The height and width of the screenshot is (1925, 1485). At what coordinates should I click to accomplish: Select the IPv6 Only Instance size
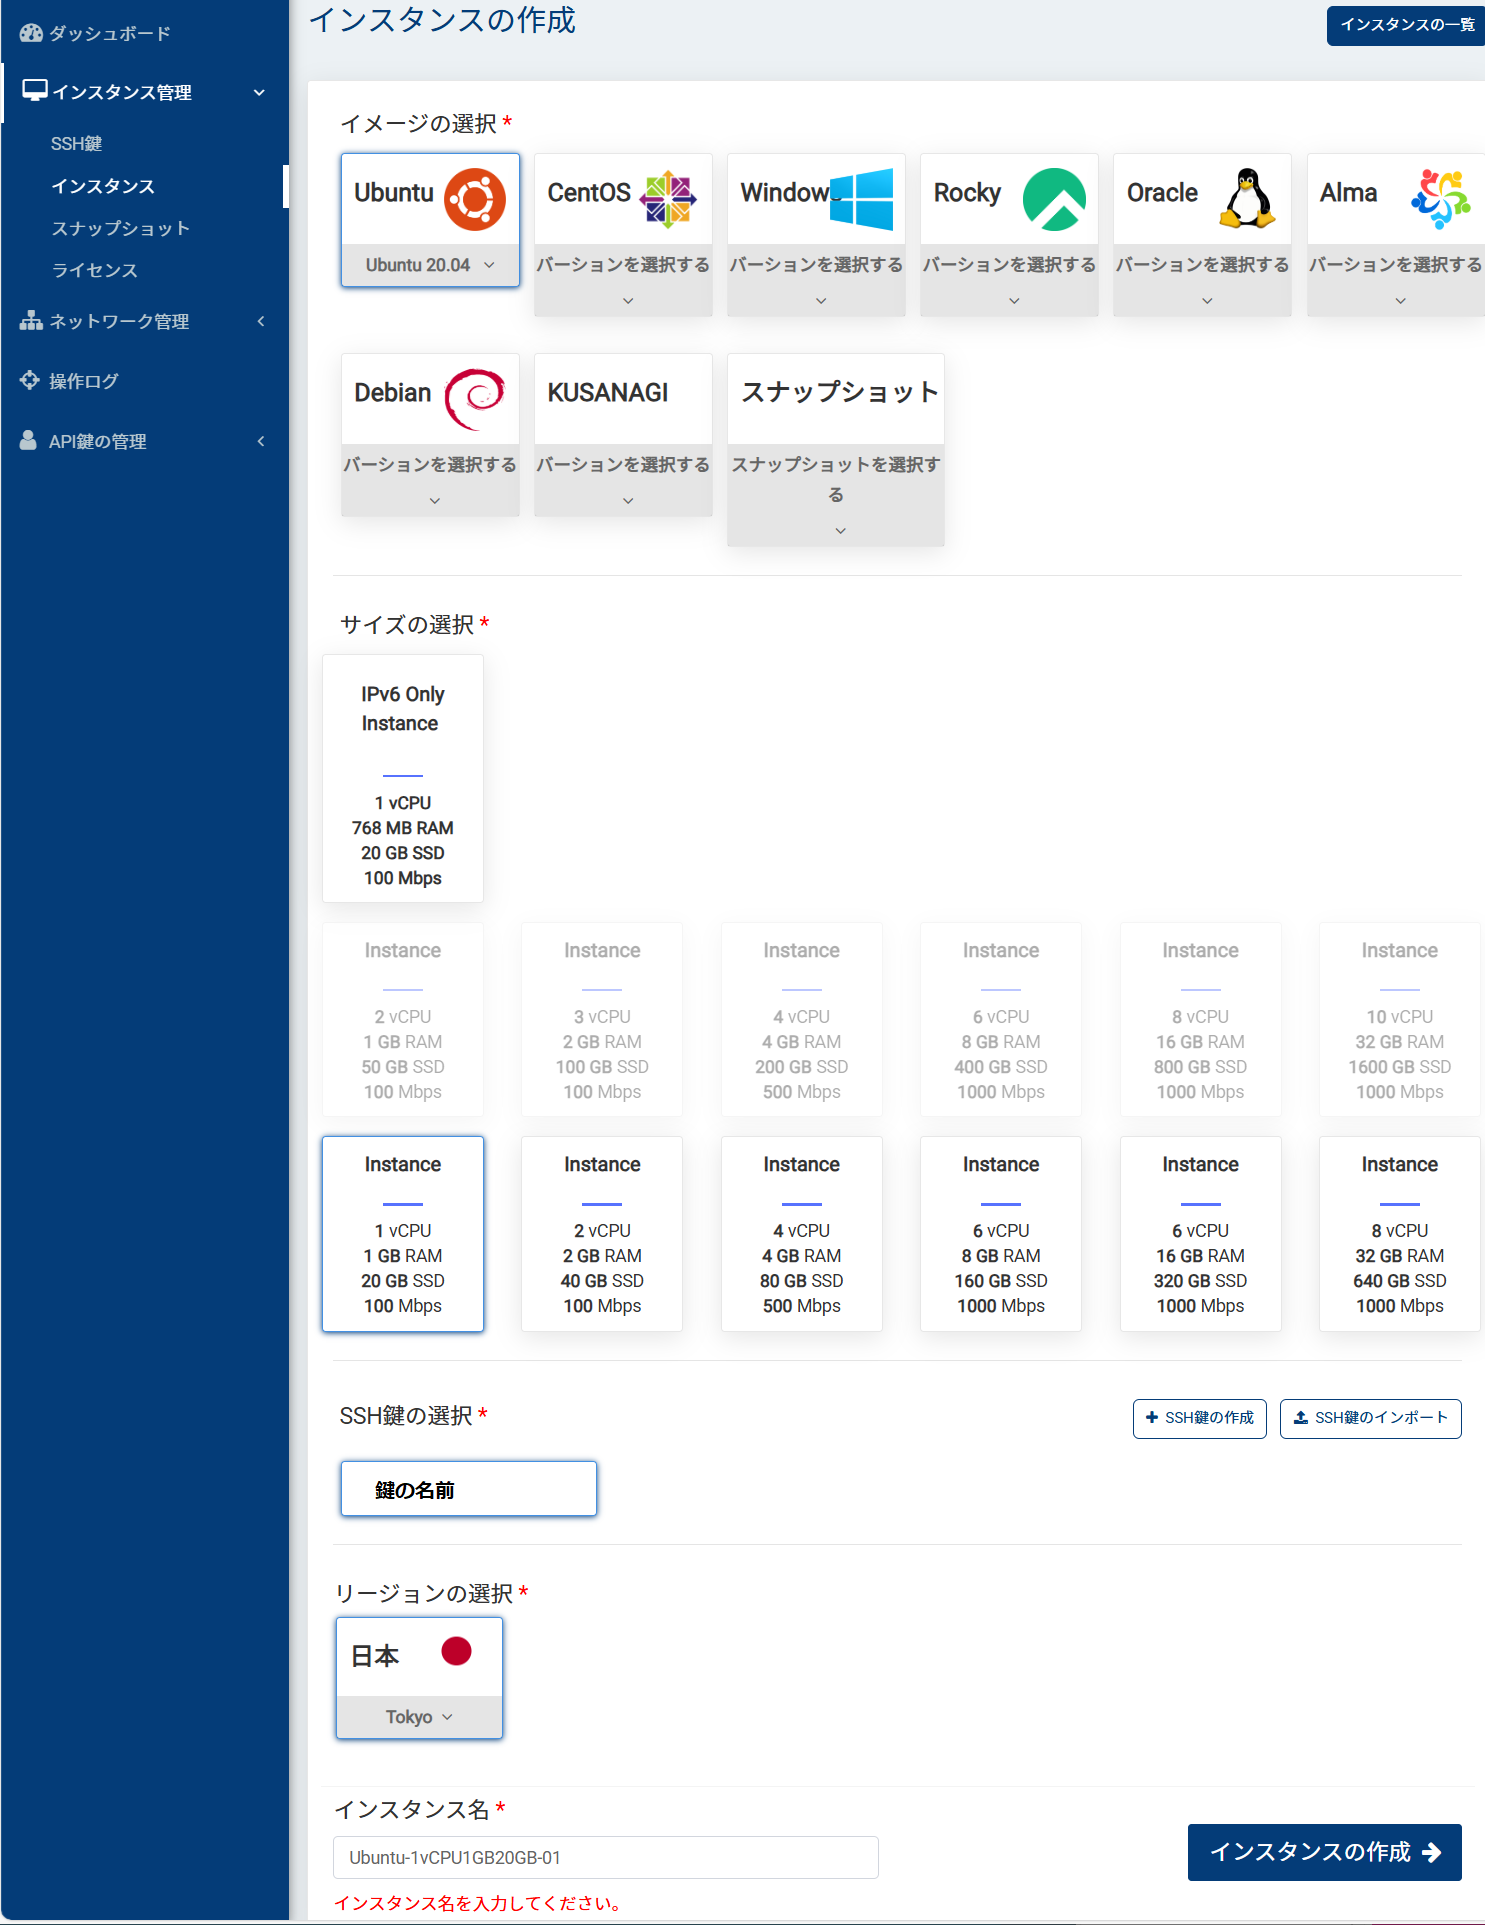[402, 779]
